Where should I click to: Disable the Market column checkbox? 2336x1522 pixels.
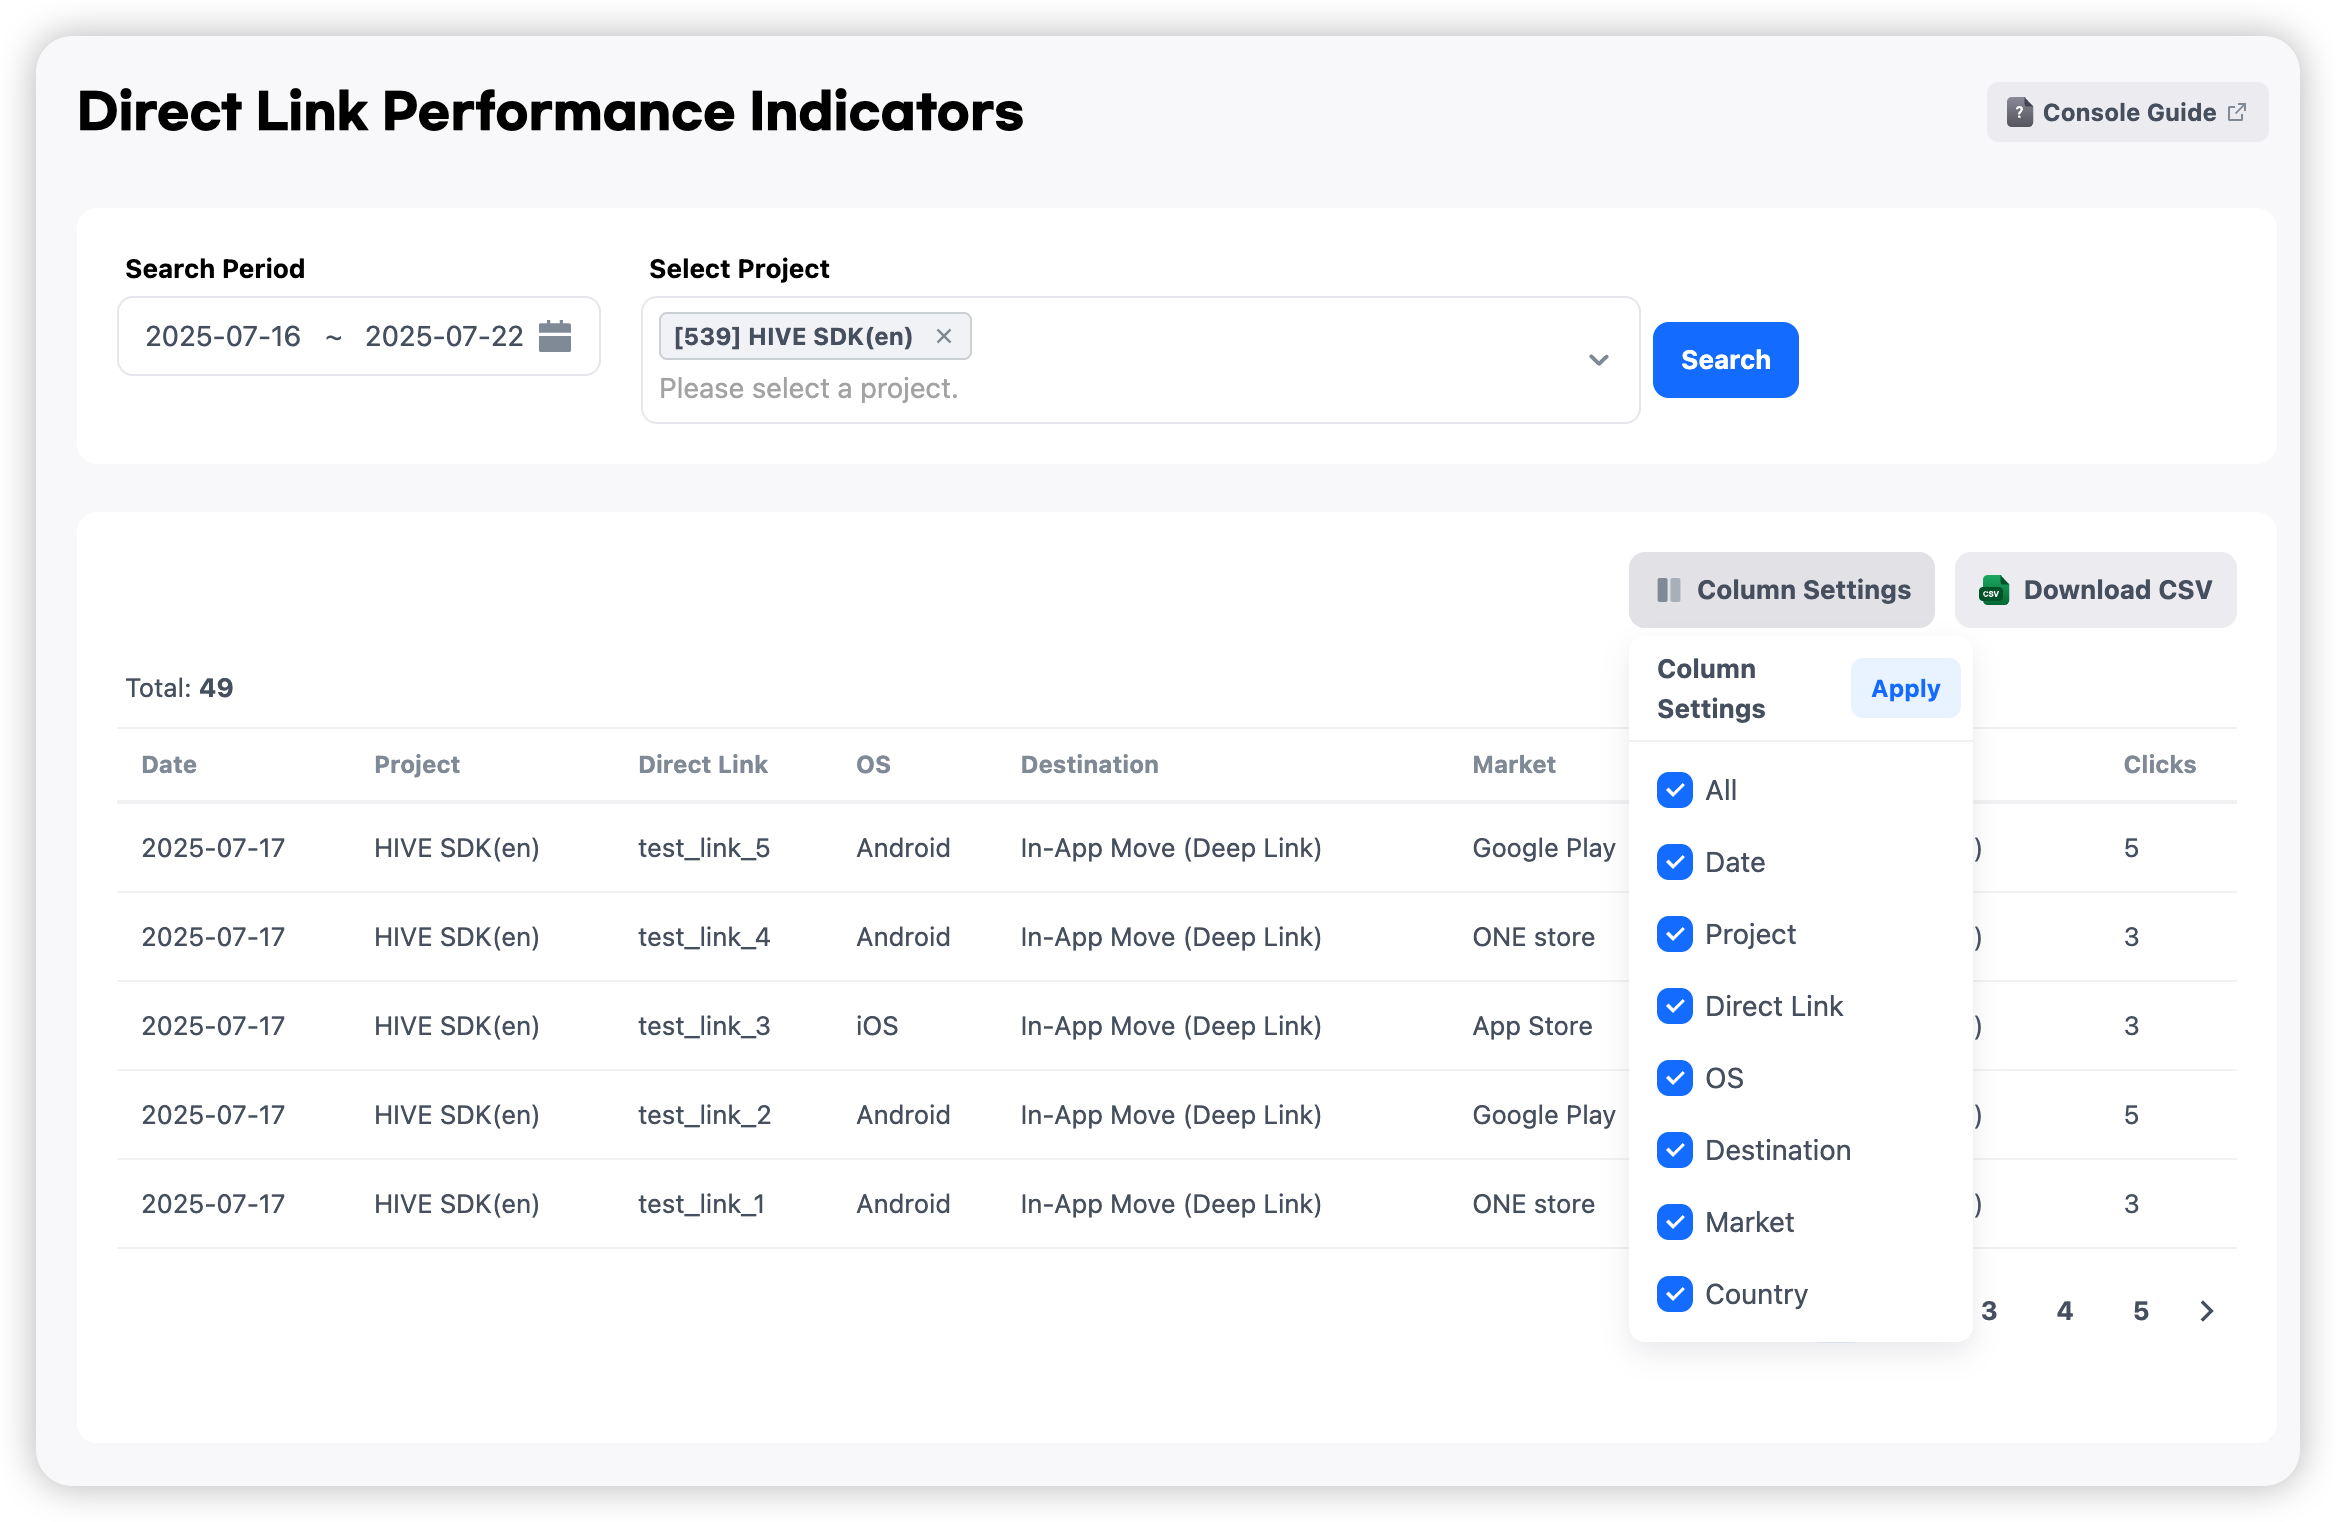pos(1675,1222)
